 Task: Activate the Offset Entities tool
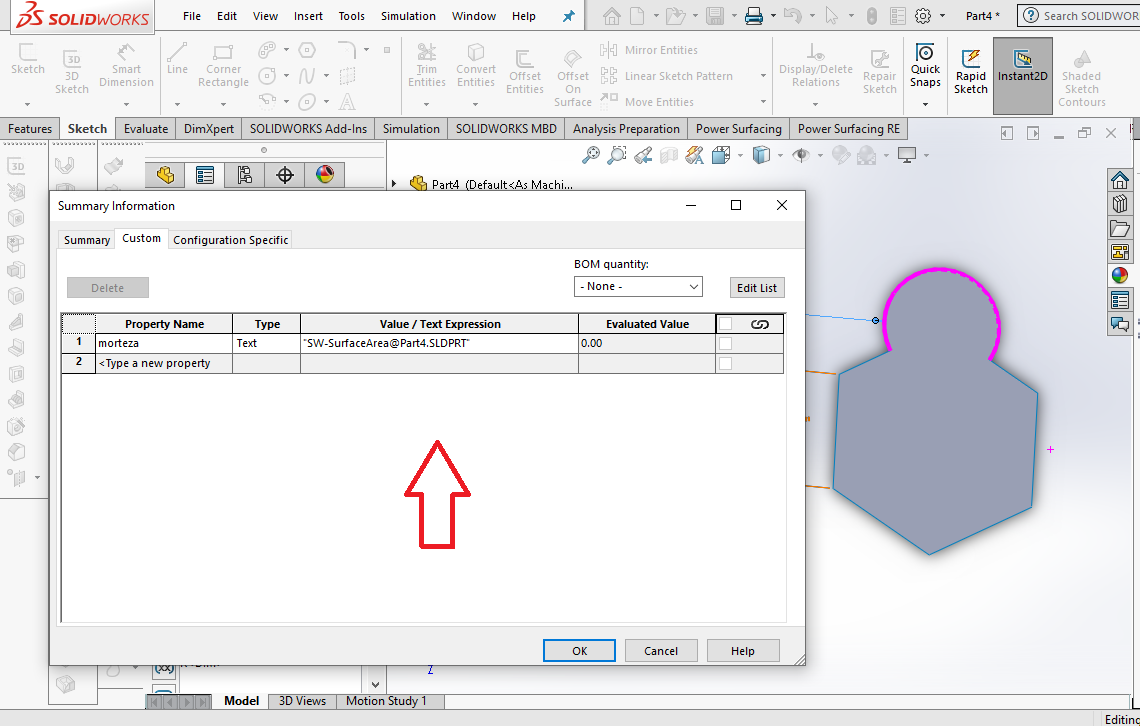[x=524, y=64]
